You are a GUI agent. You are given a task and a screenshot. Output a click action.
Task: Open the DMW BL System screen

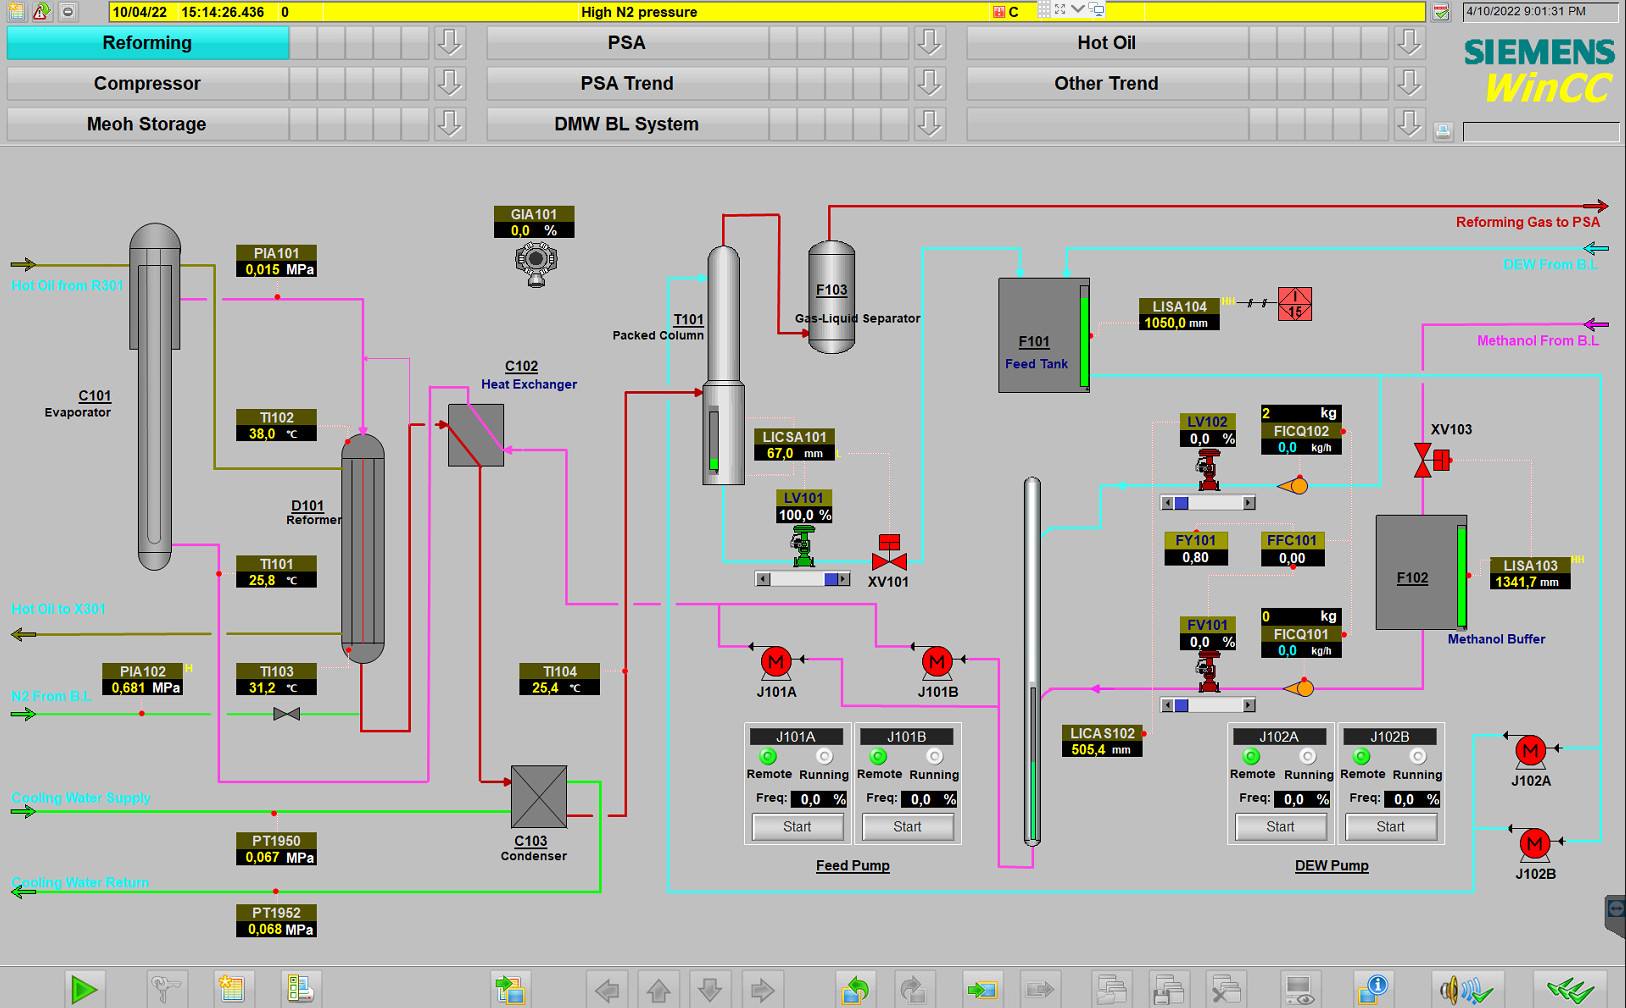[627, 124]
